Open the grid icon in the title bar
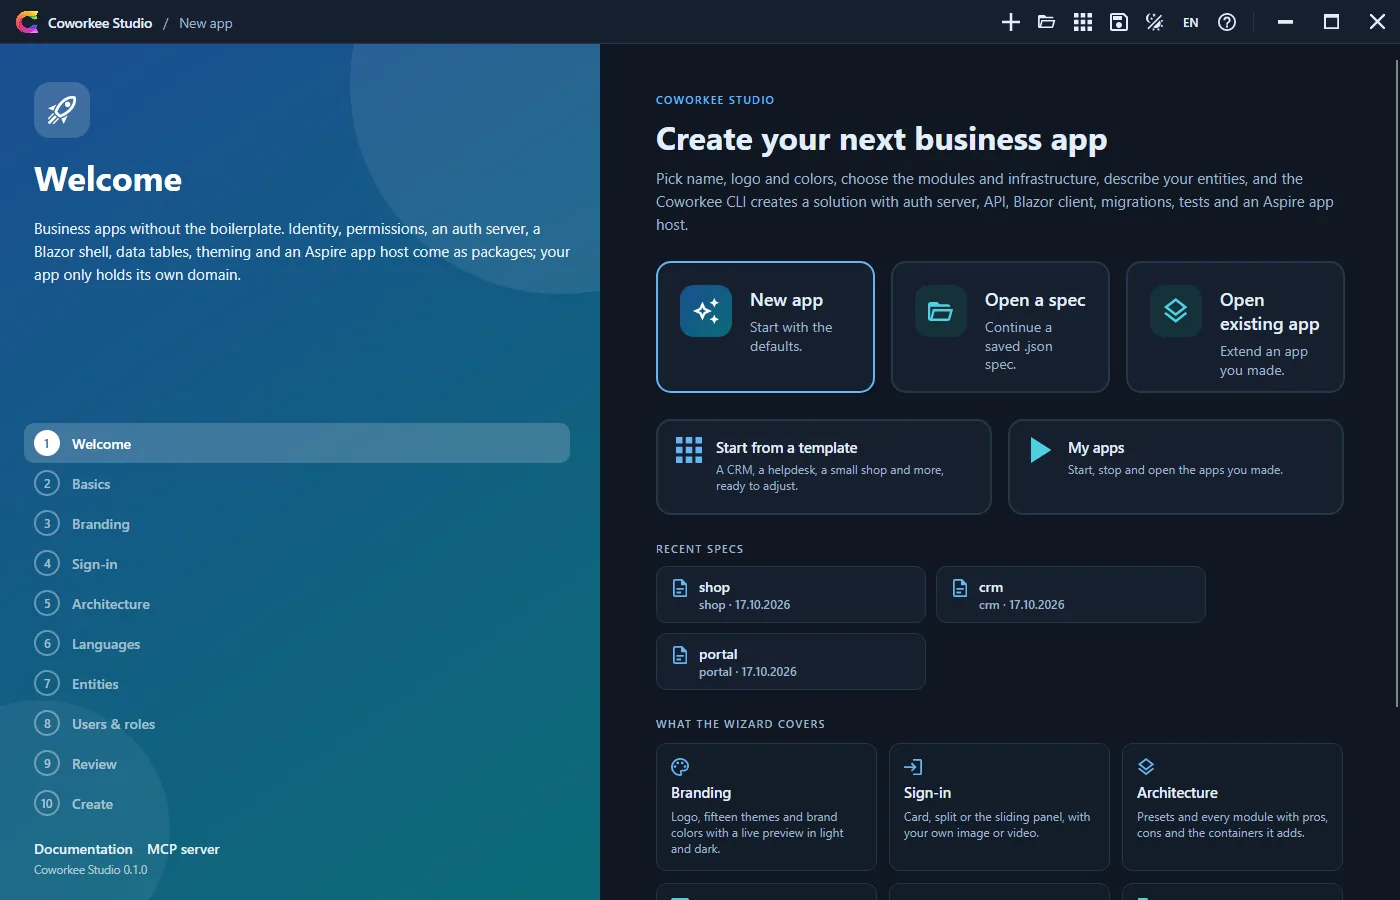Viewport: 1400px width, 900px height. coord(1083,22)
